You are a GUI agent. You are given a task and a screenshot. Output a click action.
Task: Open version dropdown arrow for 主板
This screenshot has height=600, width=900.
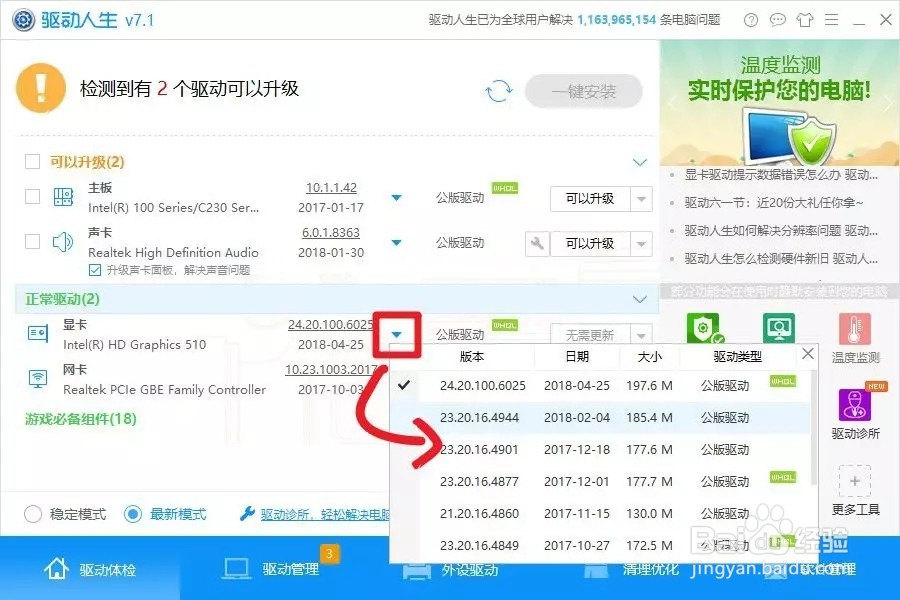click(396, 198)
